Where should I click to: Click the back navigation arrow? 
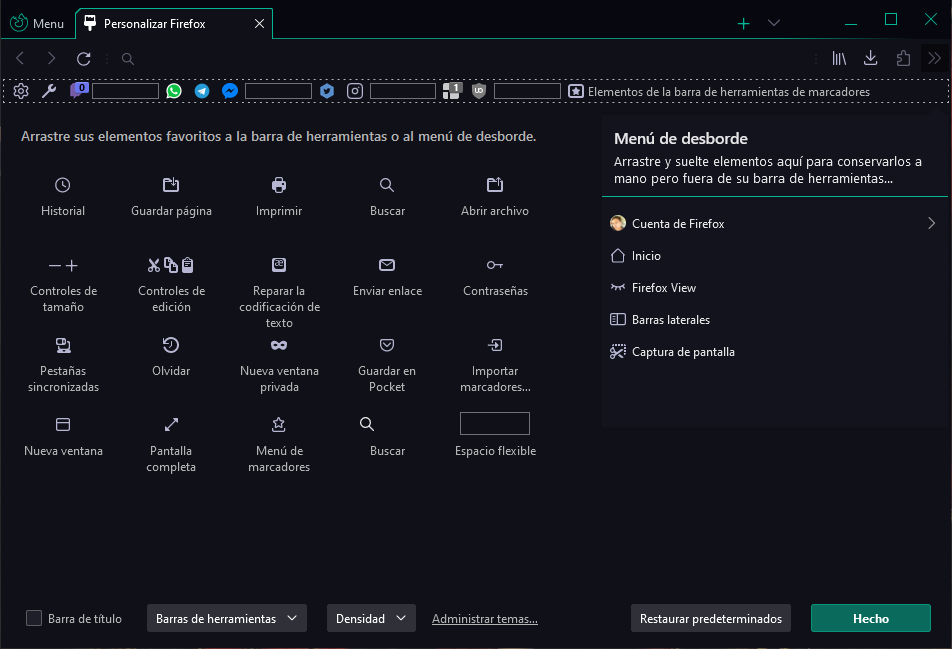pyautogui.click(x=20, y=58)
